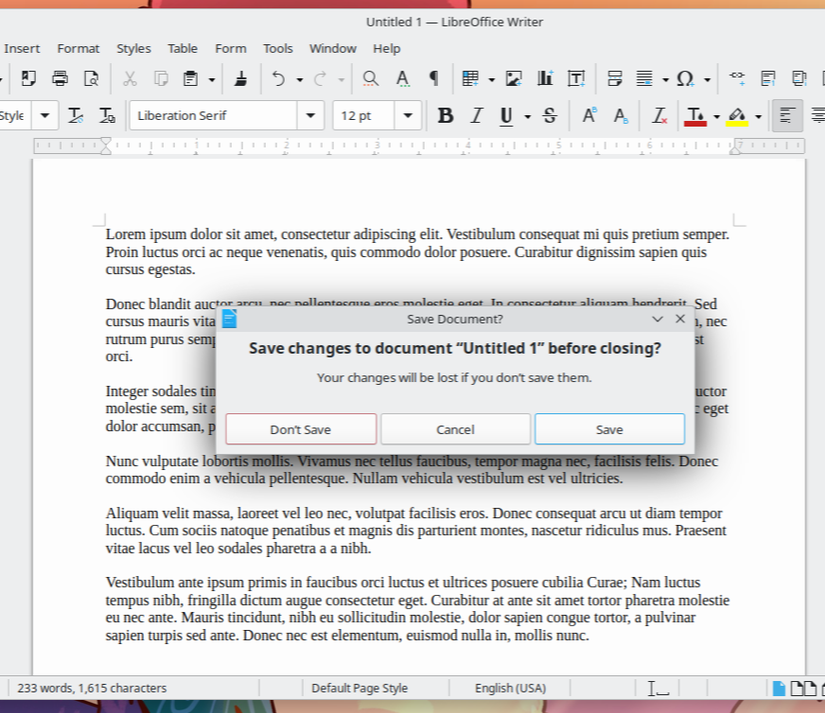Screen dimensions: 825x713
Task: Click the Don't Save button
Action: (x=301, y=429)
